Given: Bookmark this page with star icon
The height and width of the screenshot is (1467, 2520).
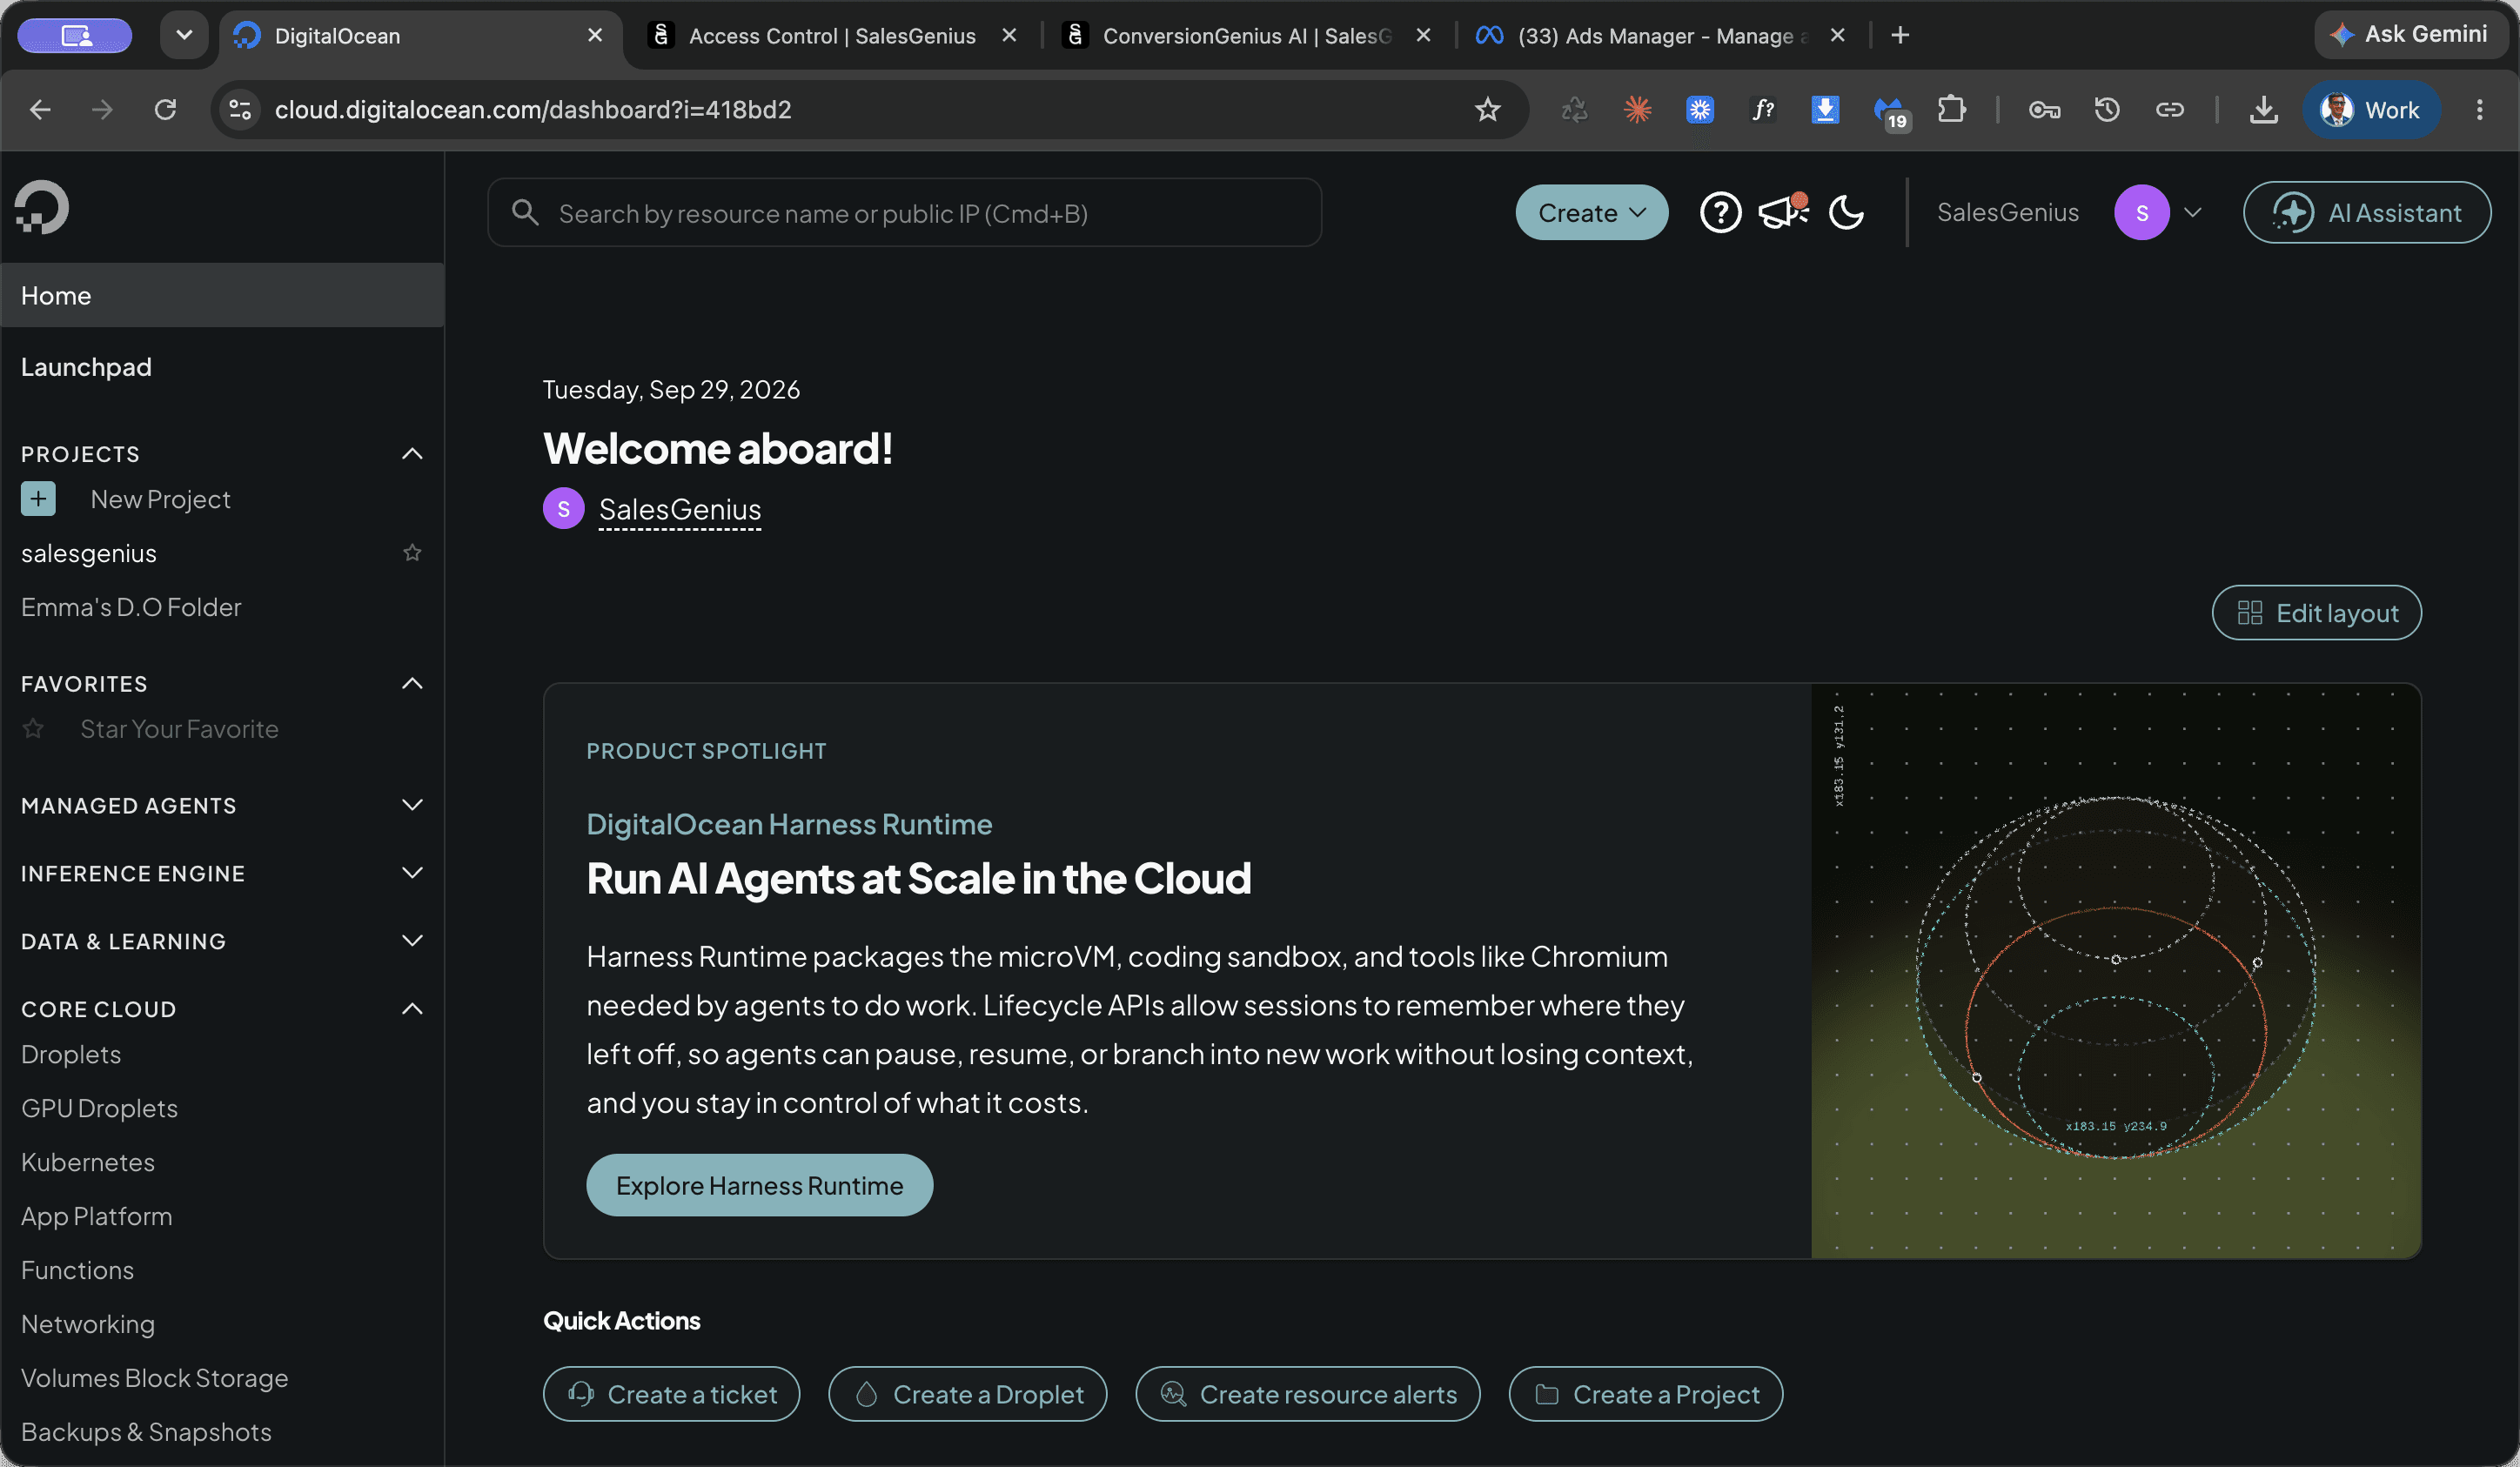Looking at the screenshot, I should click(1487, 109).
